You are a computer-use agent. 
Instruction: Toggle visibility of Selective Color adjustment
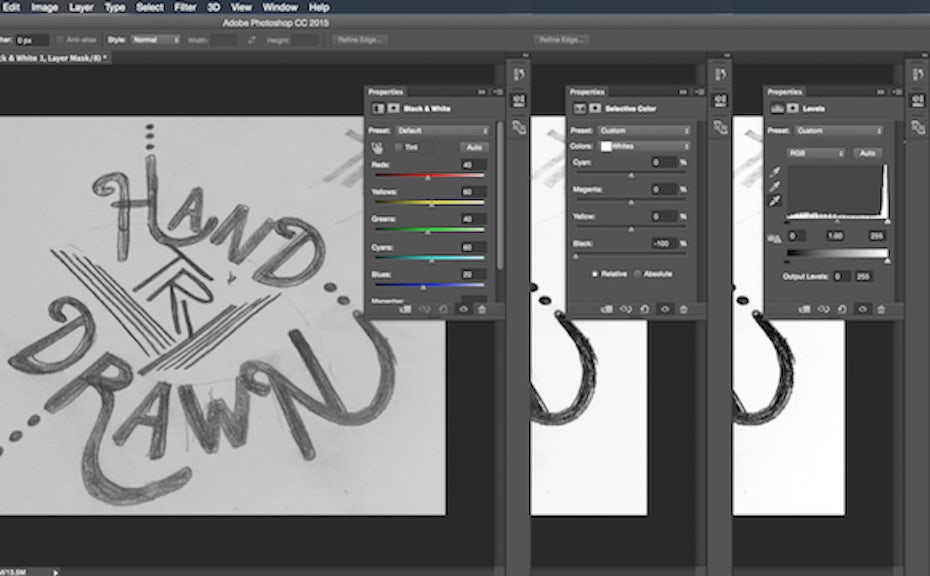pyautogui.click(x=664, y=309)
